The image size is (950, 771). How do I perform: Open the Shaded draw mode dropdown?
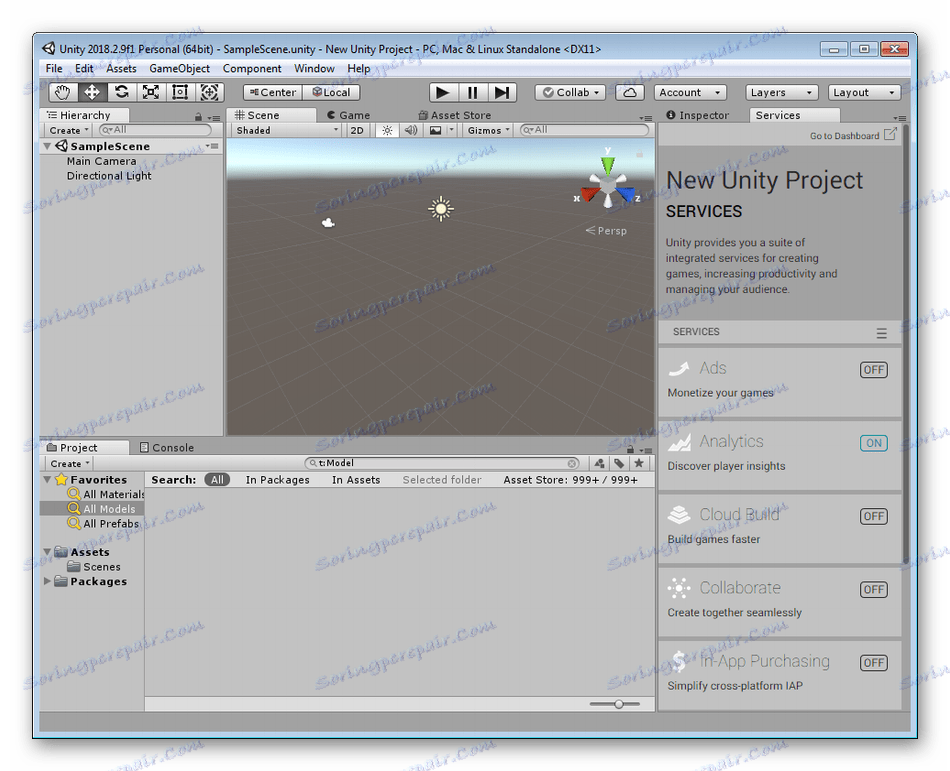(287, 130)
